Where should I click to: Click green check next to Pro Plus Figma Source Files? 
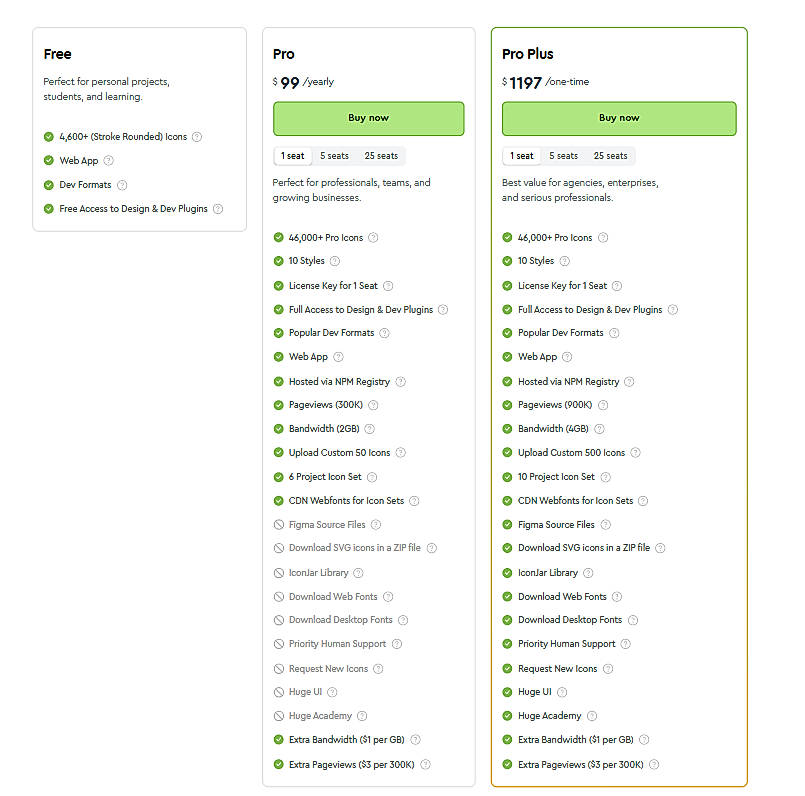(507, 524)
